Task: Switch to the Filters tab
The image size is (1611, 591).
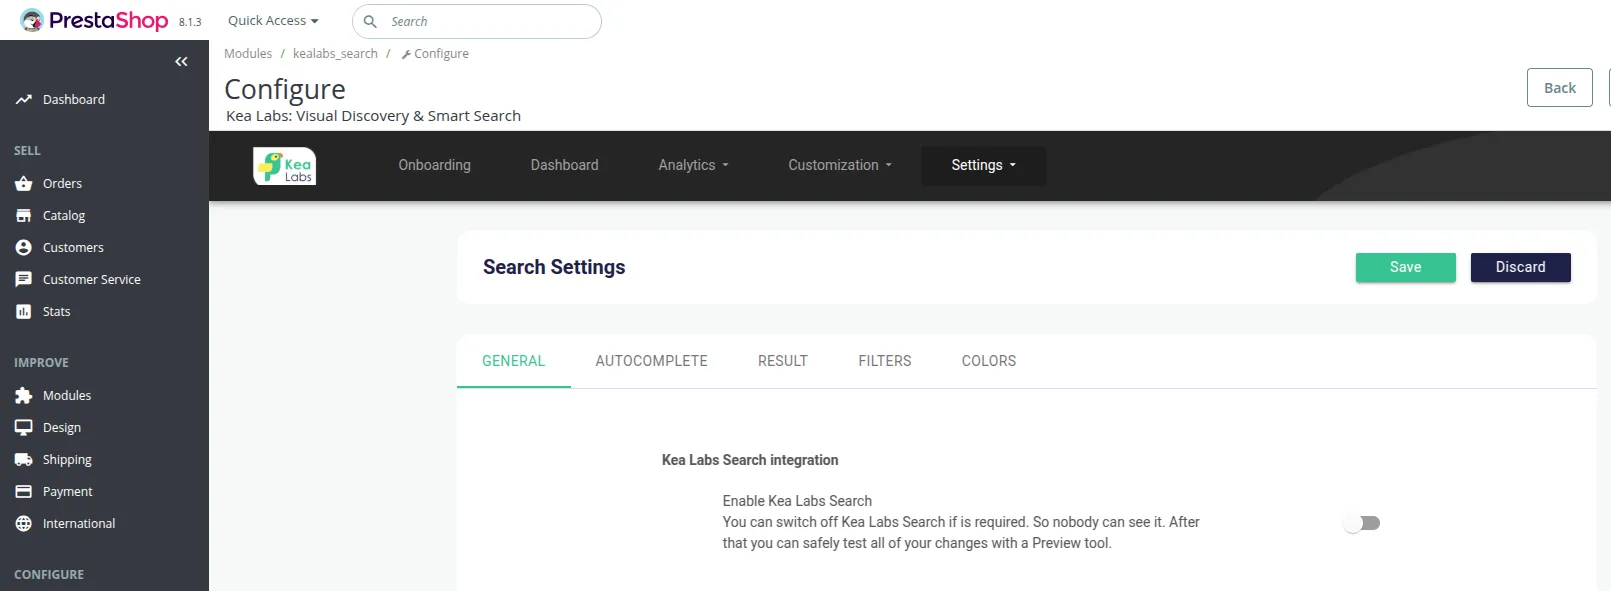Action: click(885, 361)
